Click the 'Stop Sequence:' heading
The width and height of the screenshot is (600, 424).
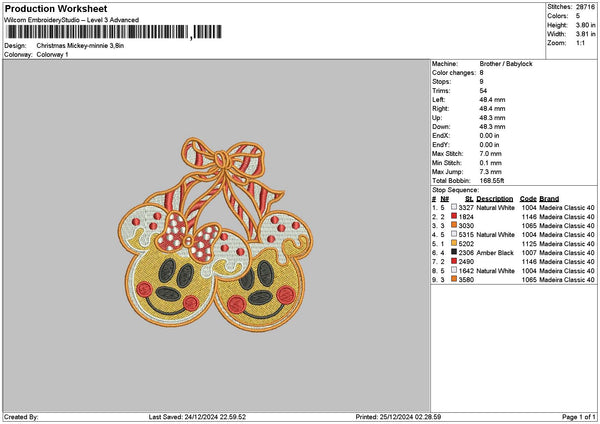pos(455,190)
